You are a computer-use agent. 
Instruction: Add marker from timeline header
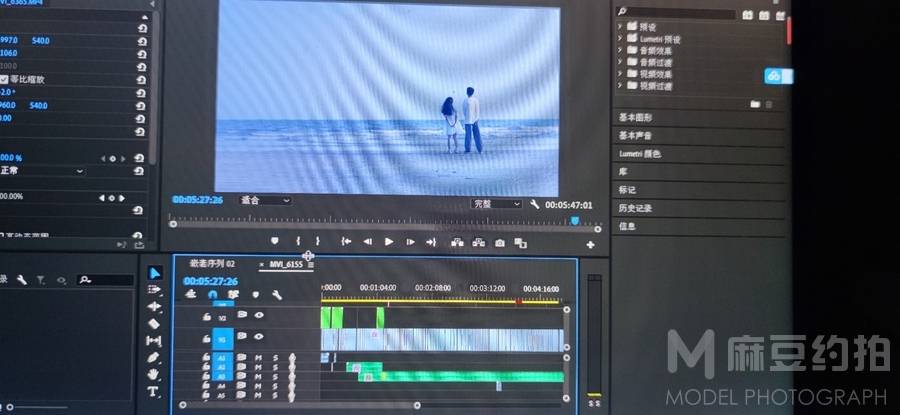pos(255,294)
